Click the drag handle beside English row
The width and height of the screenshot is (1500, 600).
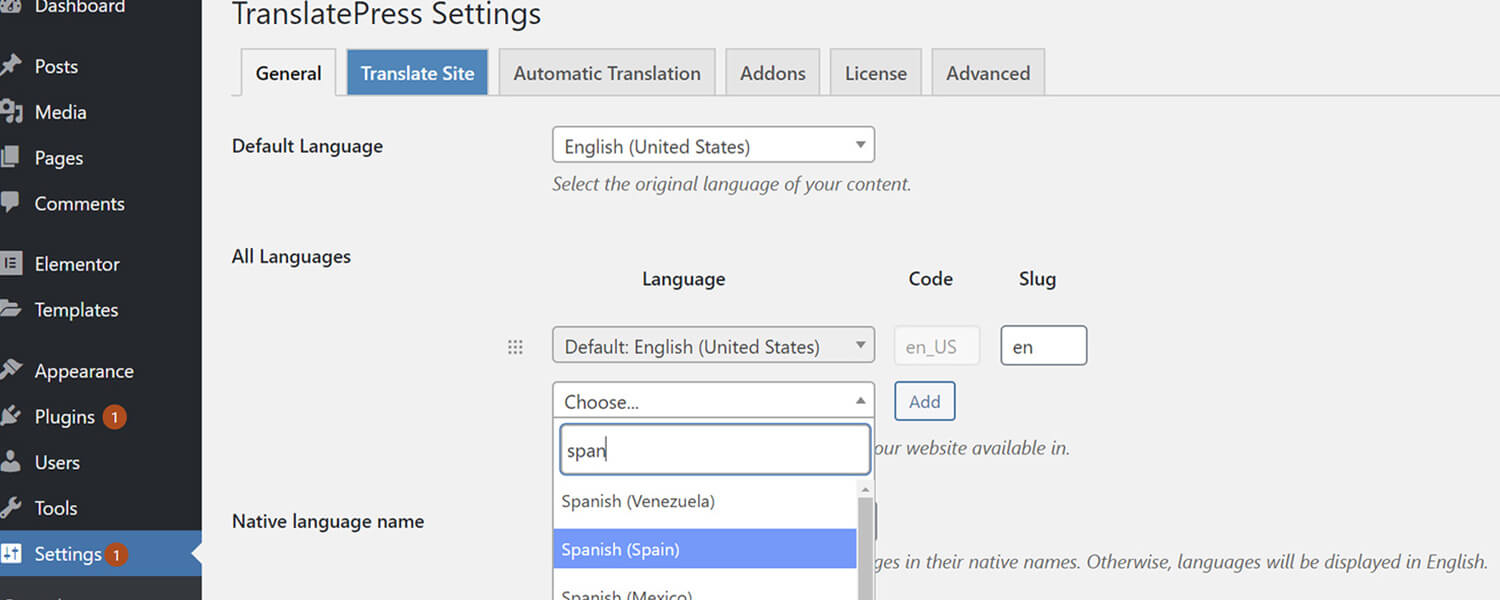[x=515, y=347]
